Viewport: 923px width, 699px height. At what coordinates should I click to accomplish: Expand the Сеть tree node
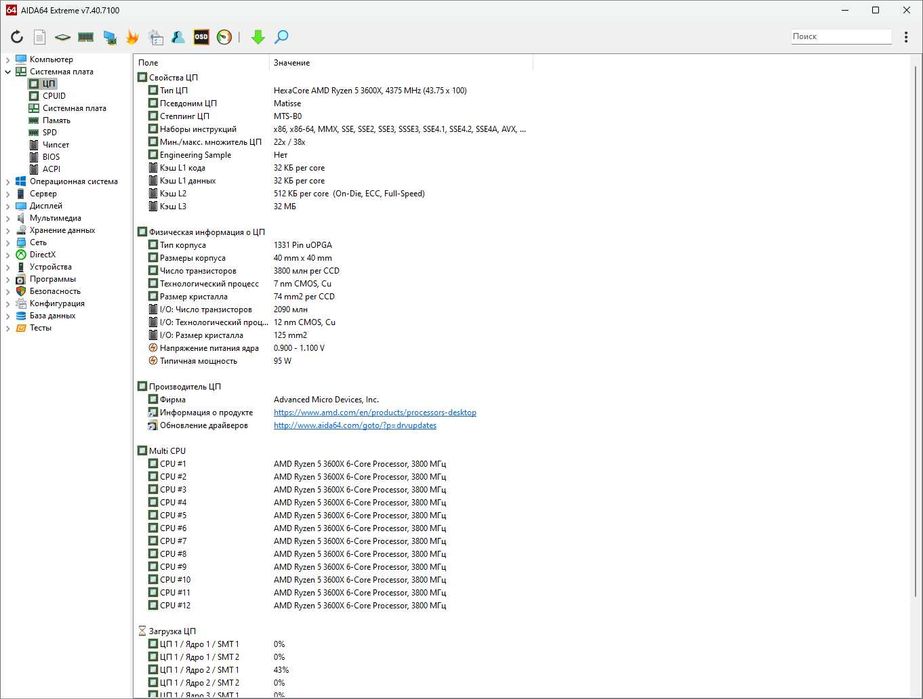[x=8, y=243]
